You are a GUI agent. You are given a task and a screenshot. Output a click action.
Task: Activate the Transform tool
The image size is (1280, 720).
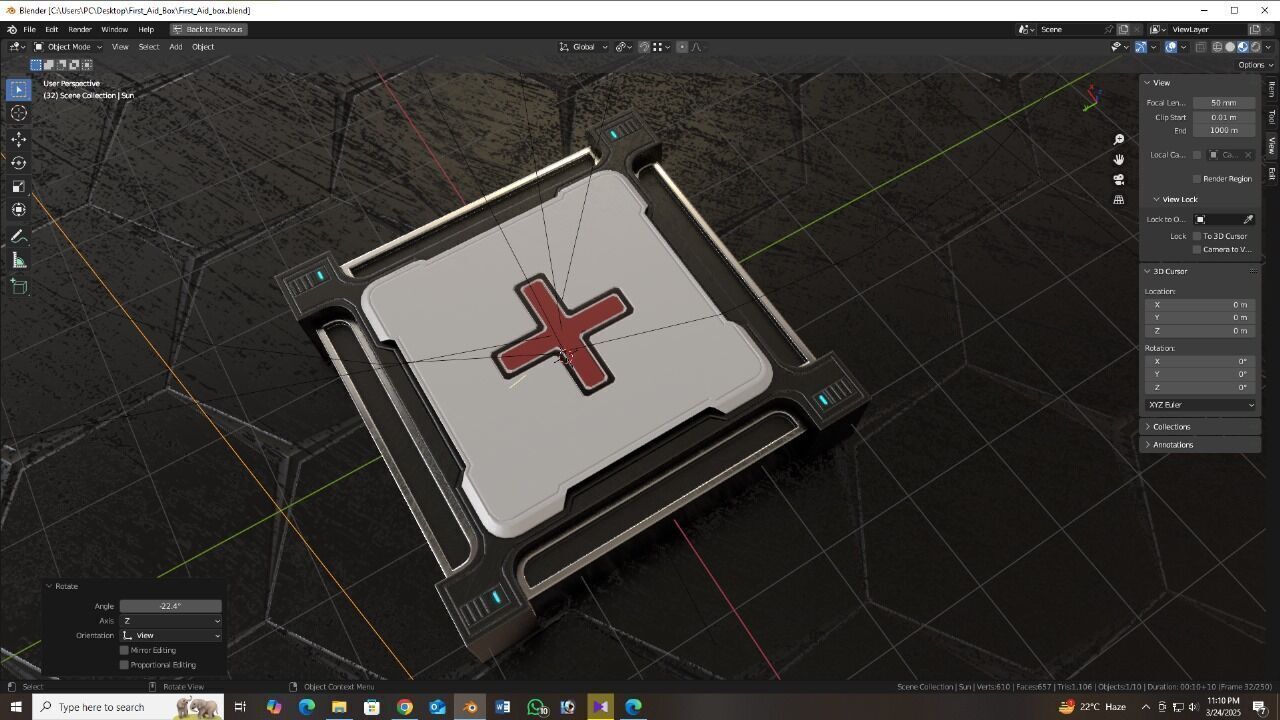point(18,210)
